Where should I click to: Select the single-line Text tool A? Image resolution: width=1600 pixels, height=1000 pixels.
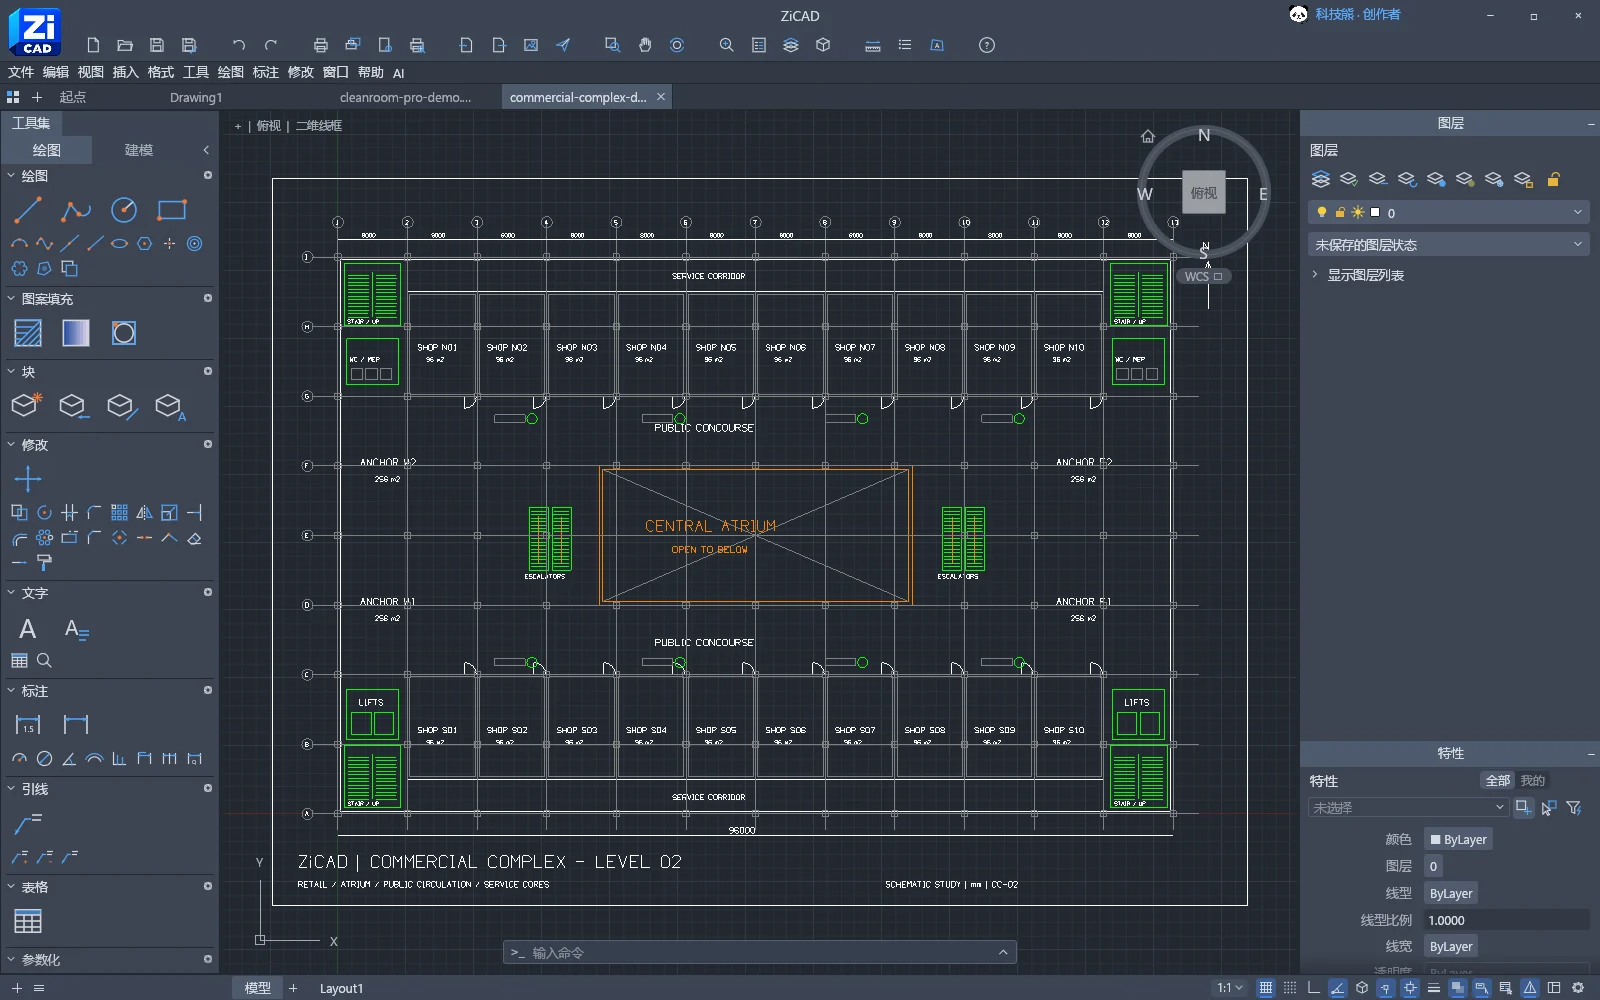(x=28, y=629)
